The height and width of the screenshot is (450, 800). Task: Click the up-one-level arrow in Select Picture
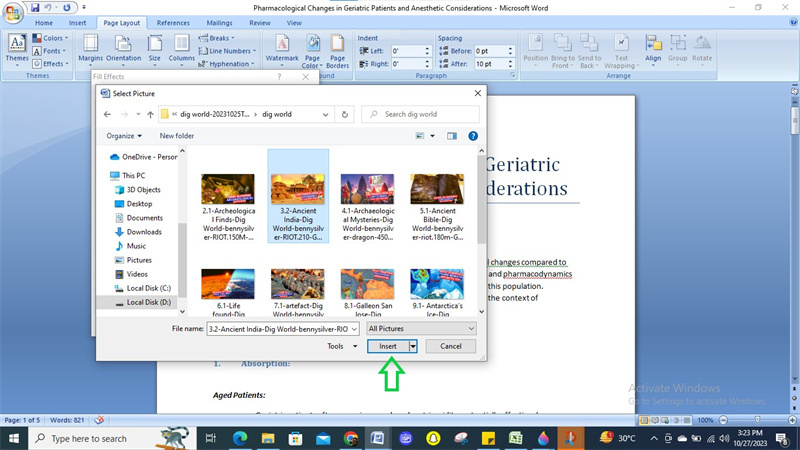click(x=148, y=114)
